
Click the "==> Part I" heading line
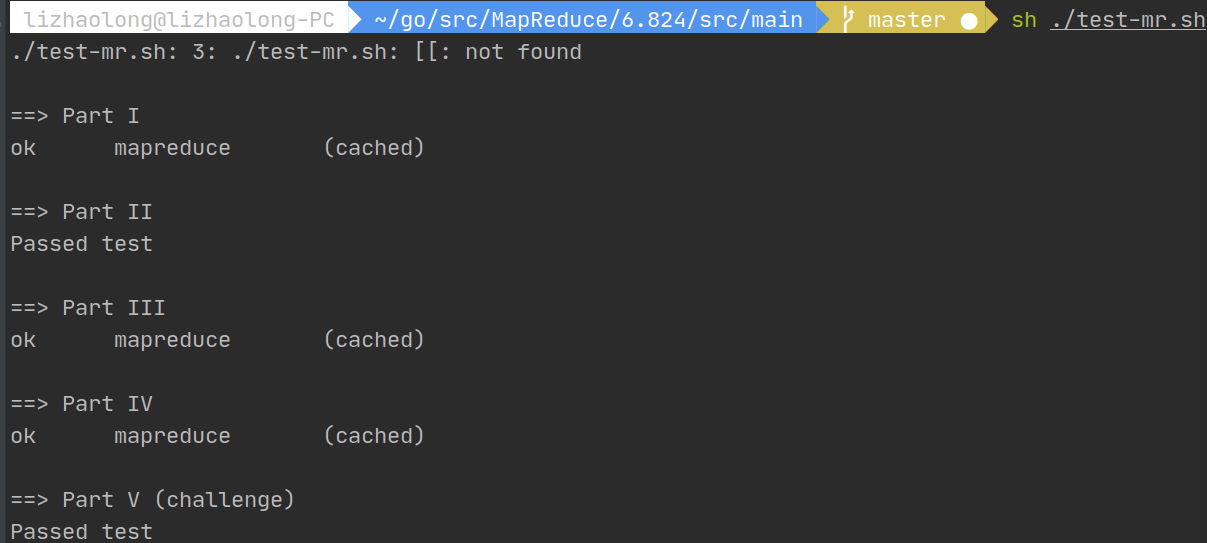point(75,116)
